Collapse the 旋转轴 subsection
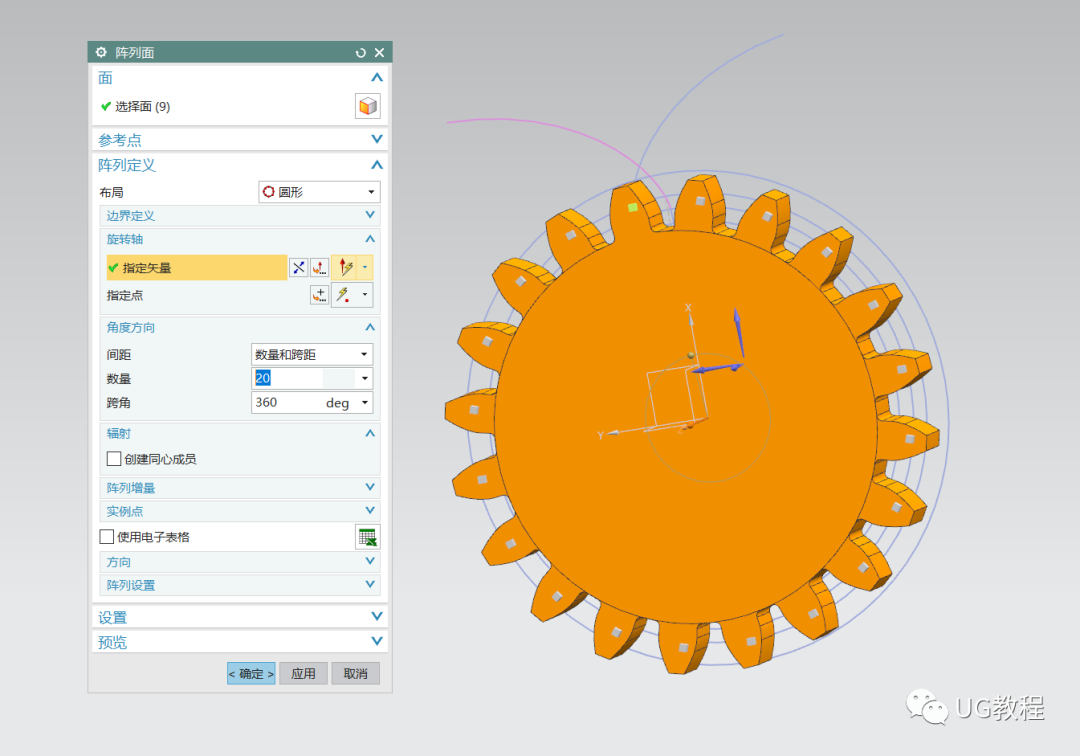Screen dimensions: 1080x756 (370, 239)
